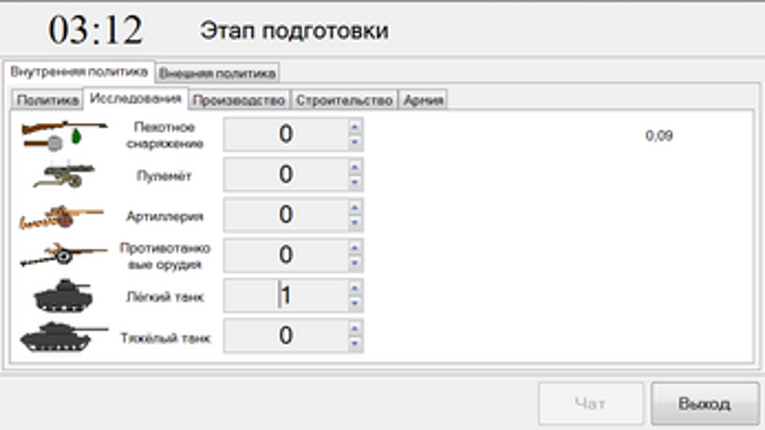Click the anti-tank gun icon
Viewport: 765px width, 430px height.
point(63,255)
